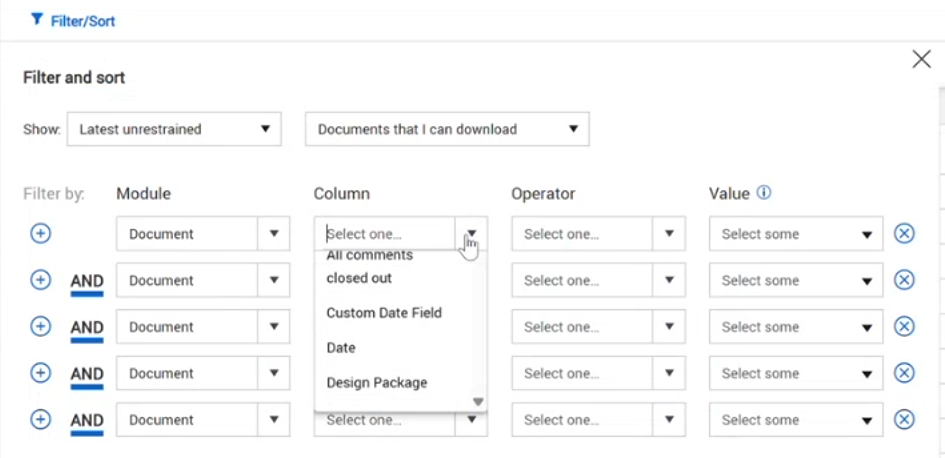The width and height of the screenshot is (945, 458).
Task: Open the Latest unrestrained show dropdown
Action: pyautogui.click(x=174, y=129)
